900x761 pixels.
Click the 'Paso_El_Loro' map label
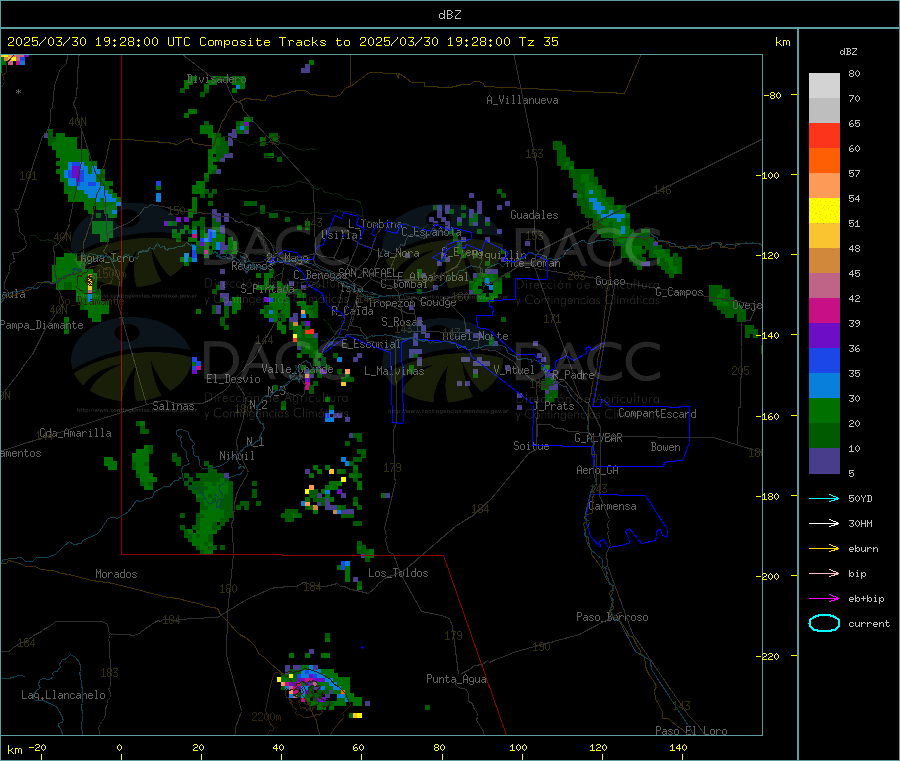691,731
